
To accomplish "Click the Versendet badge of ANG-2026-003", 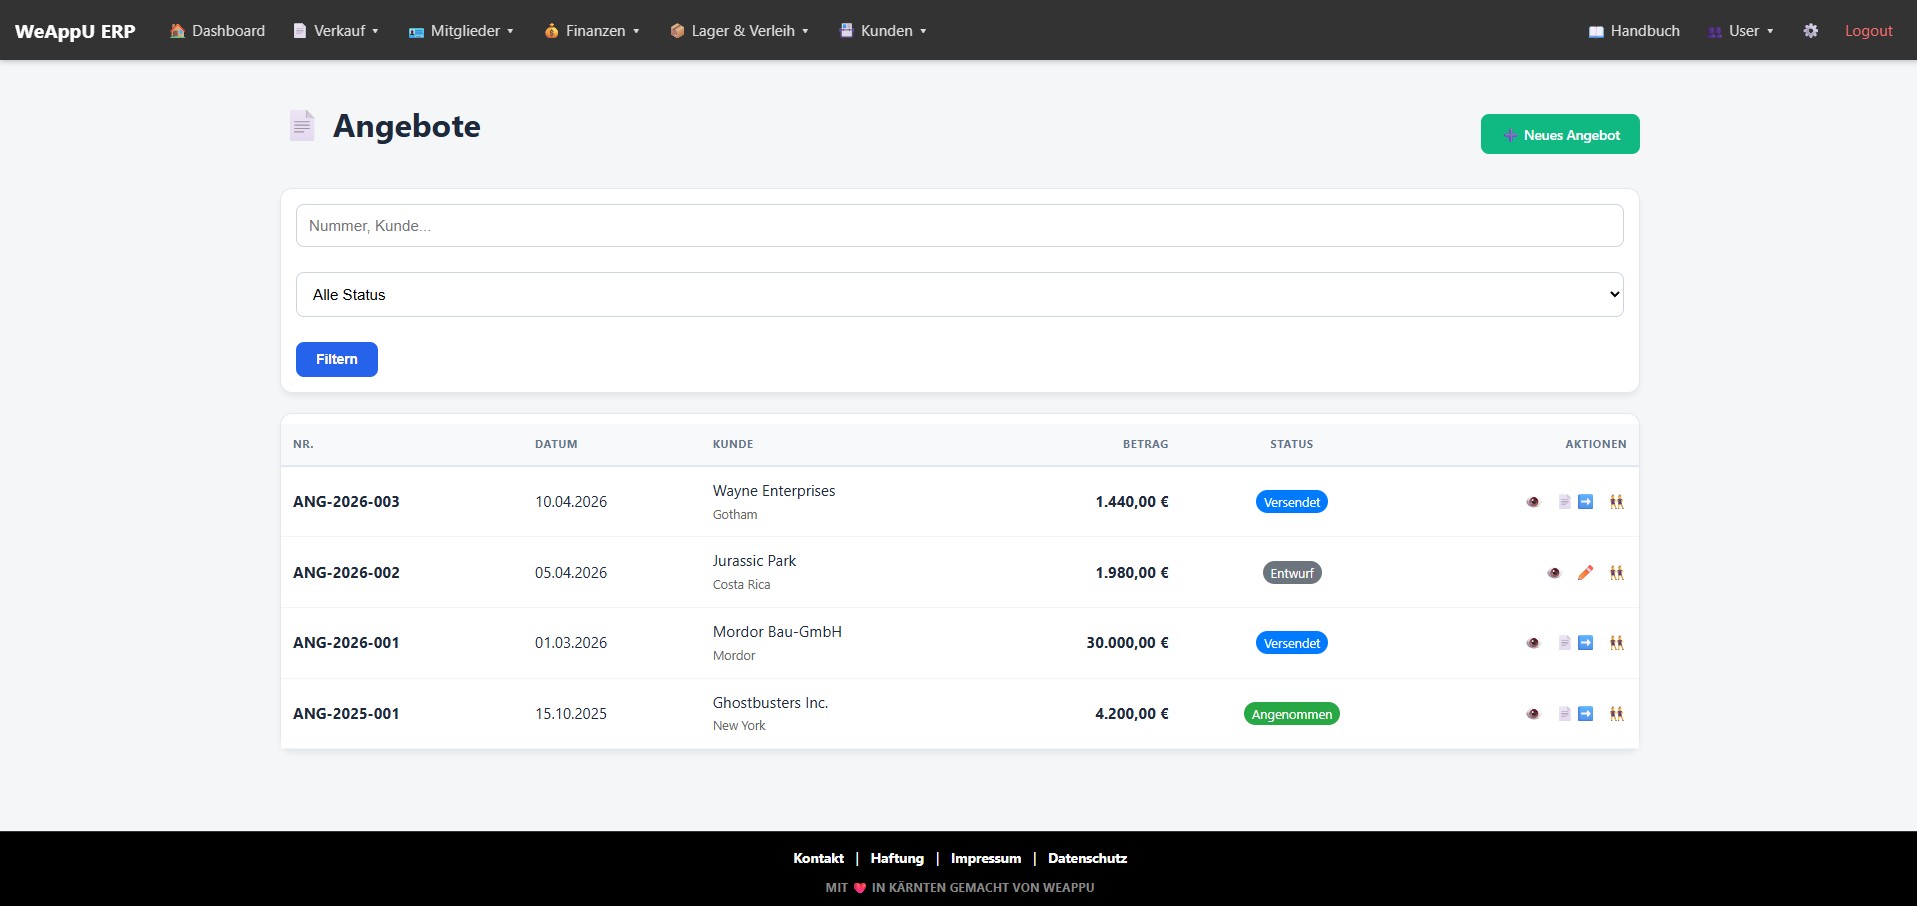I will coord(1291,502).
